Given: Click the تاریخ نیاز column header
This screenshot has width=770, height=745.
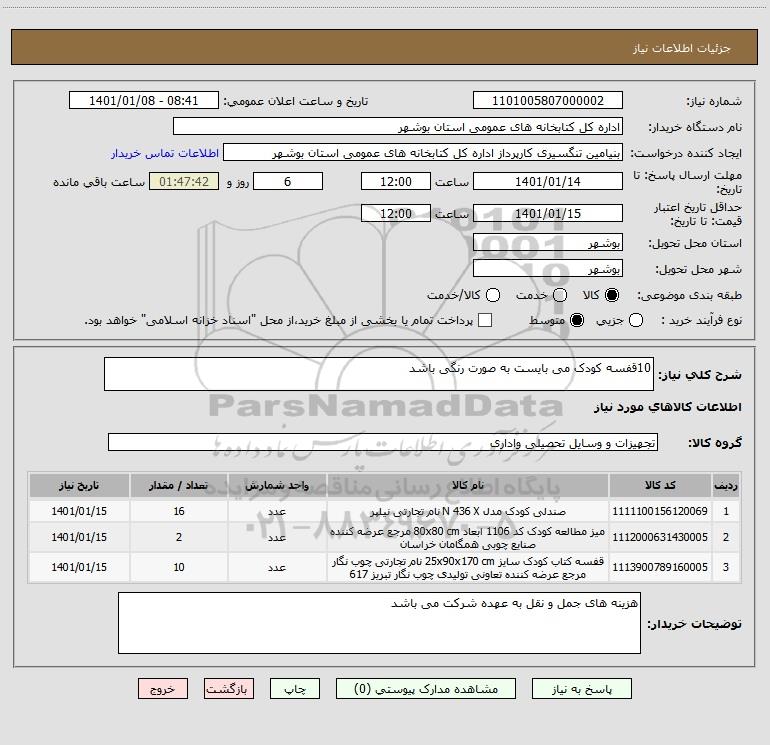Looking at the screenshot, I should [79, 485].
